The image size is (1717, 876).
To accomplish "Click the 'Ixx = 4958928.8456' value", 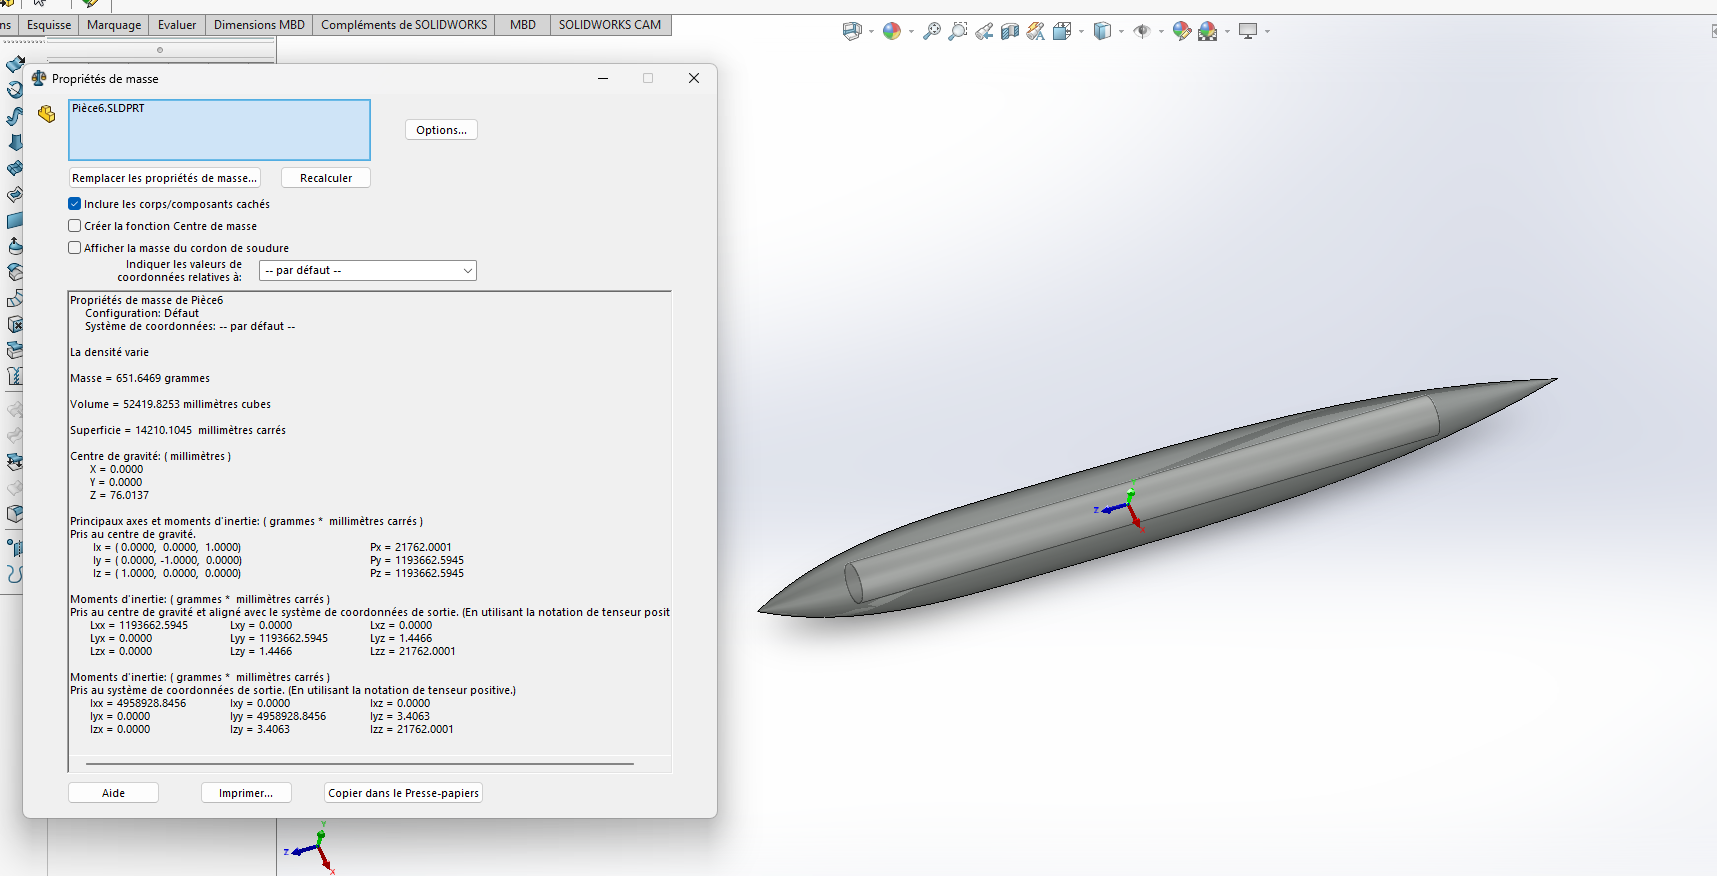I will 138,703.
